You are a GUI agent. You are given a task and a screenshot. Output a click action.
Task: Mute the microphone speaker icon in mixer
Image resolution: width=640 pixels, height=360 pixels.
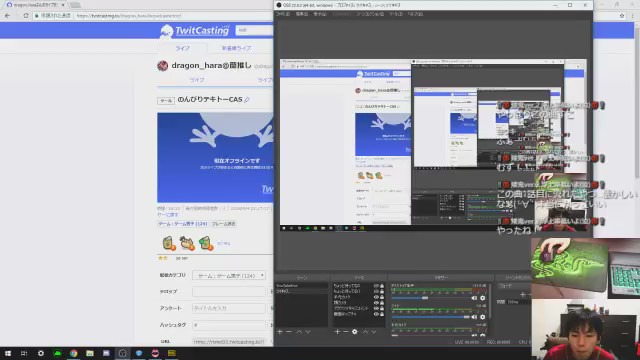click(474, 317)
